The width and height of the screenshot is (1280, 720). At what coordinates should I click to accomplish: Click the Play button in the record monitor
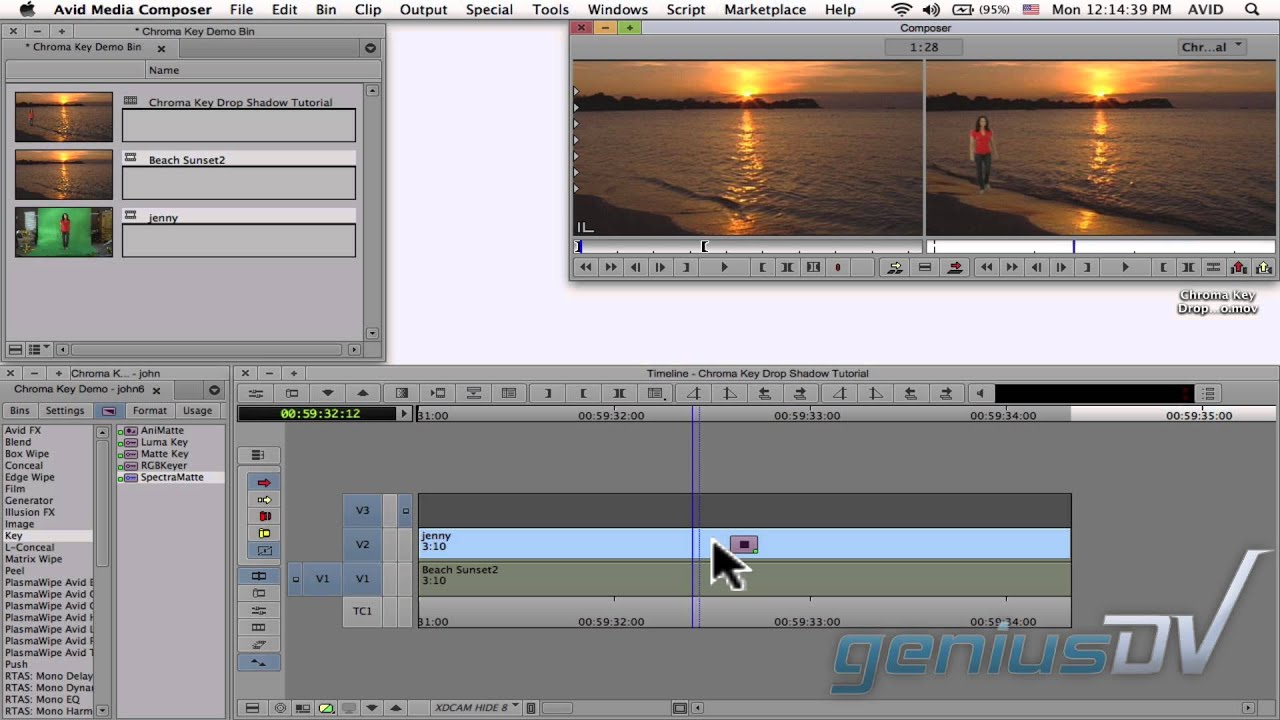tap(1125, 267)
